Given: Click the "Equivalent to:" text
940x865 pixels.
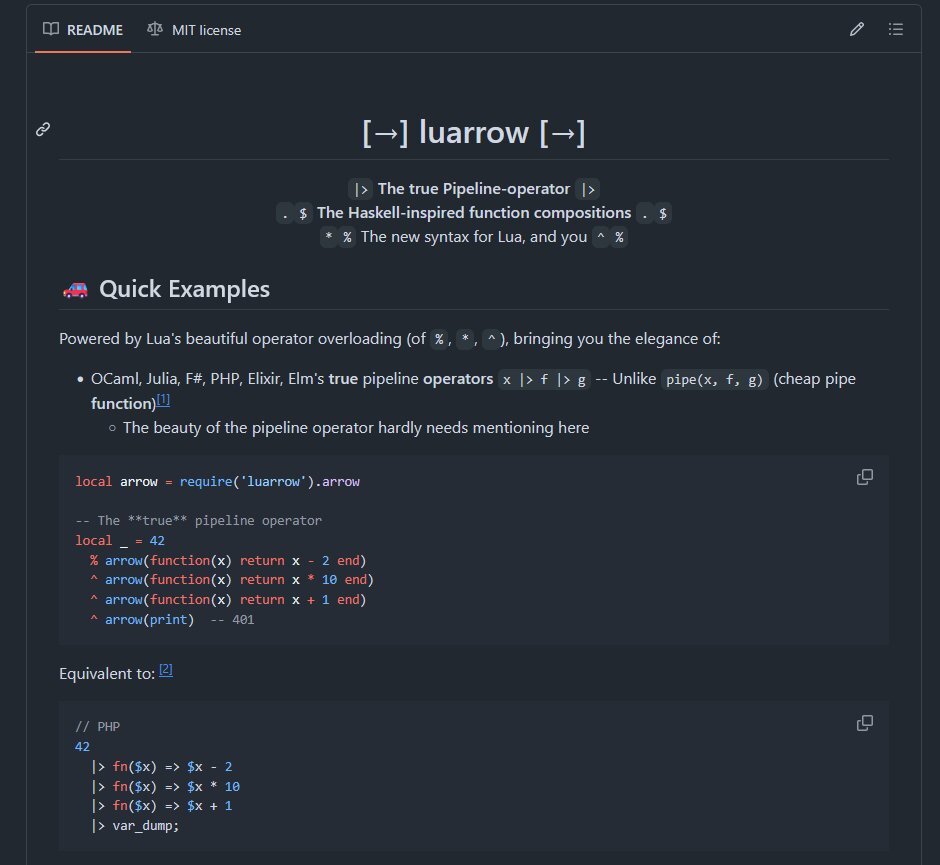Looking at the screenshot, I should (107, 674).
